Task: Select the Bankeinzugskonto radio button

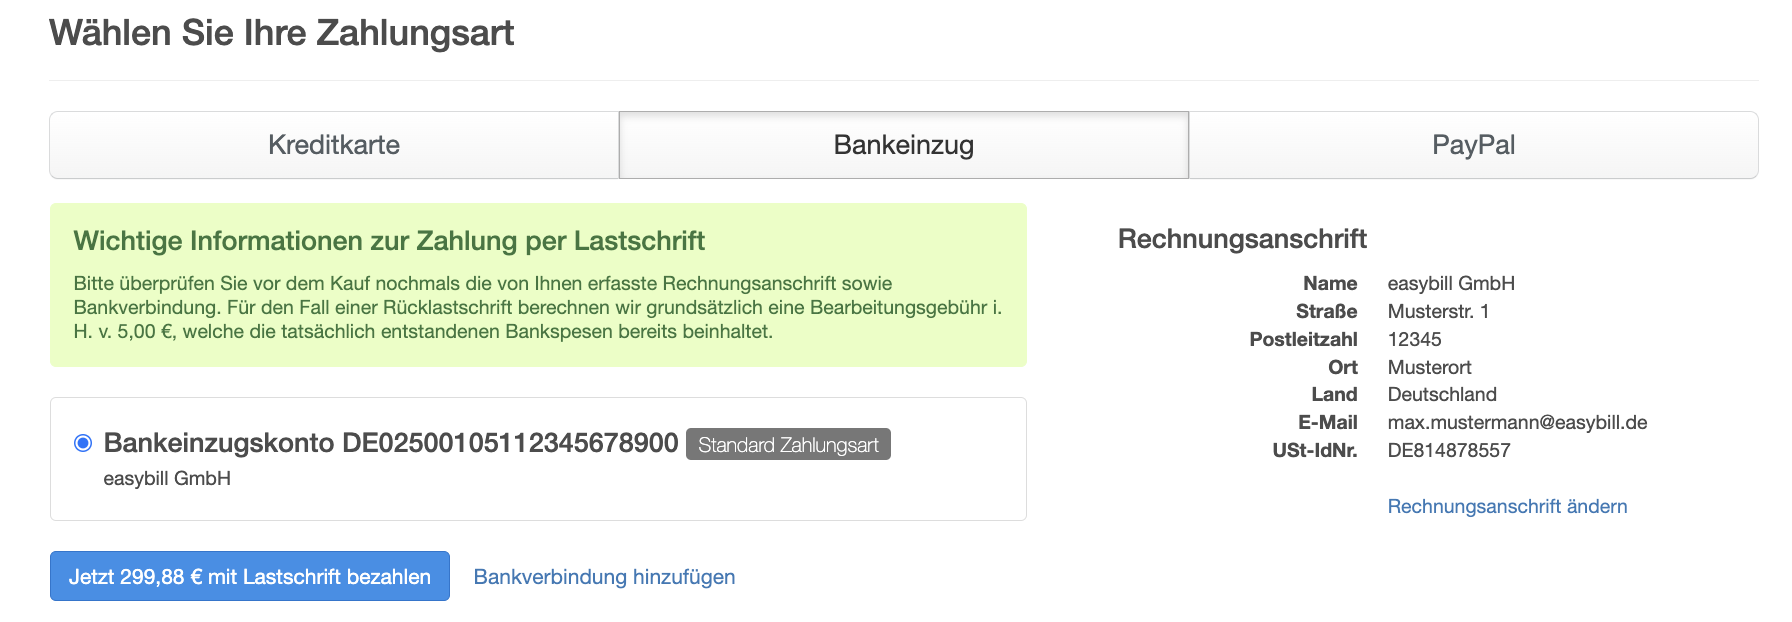Action: (83, 443)
